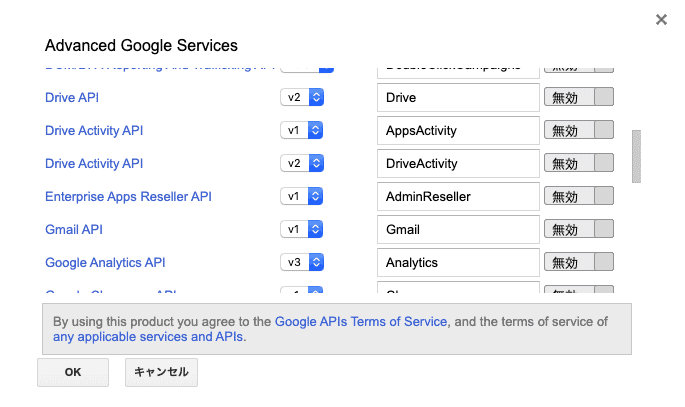Screen dimensions: 685x407
Task: Edit the Analytics identifier field
Action: [x=458, y=263]
